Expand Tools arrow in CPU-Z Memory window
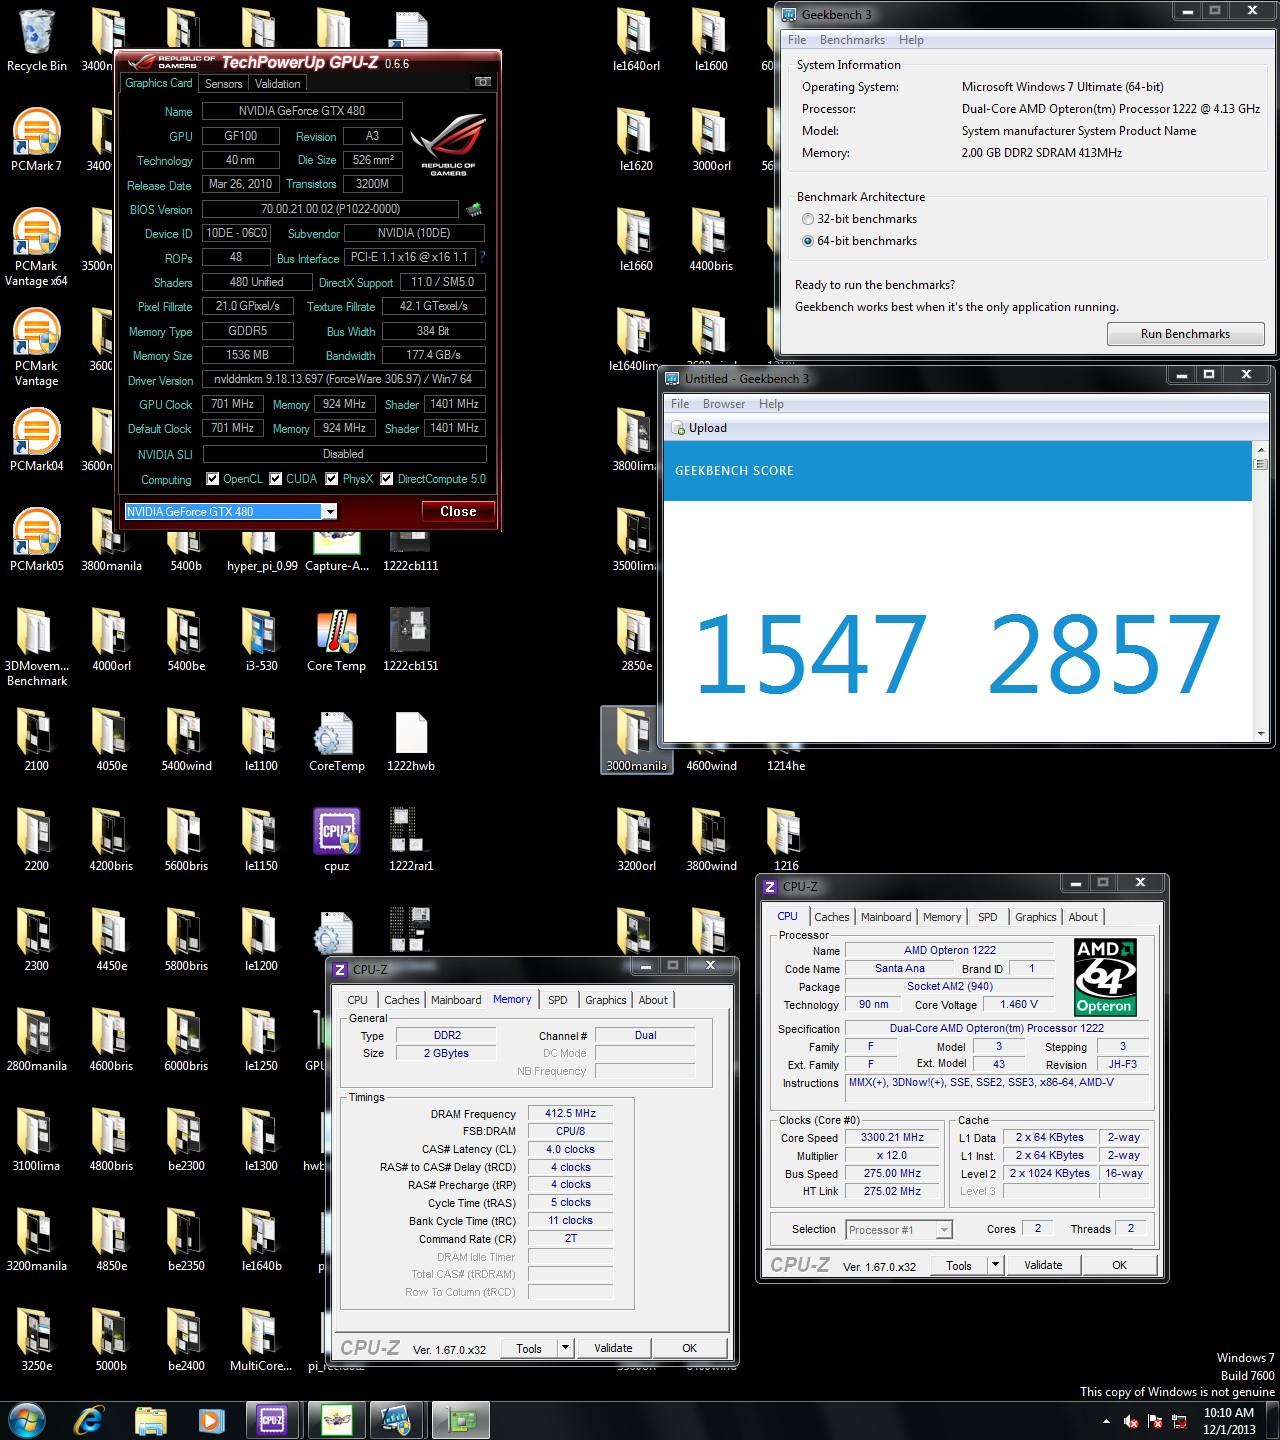 point(565,1348)
